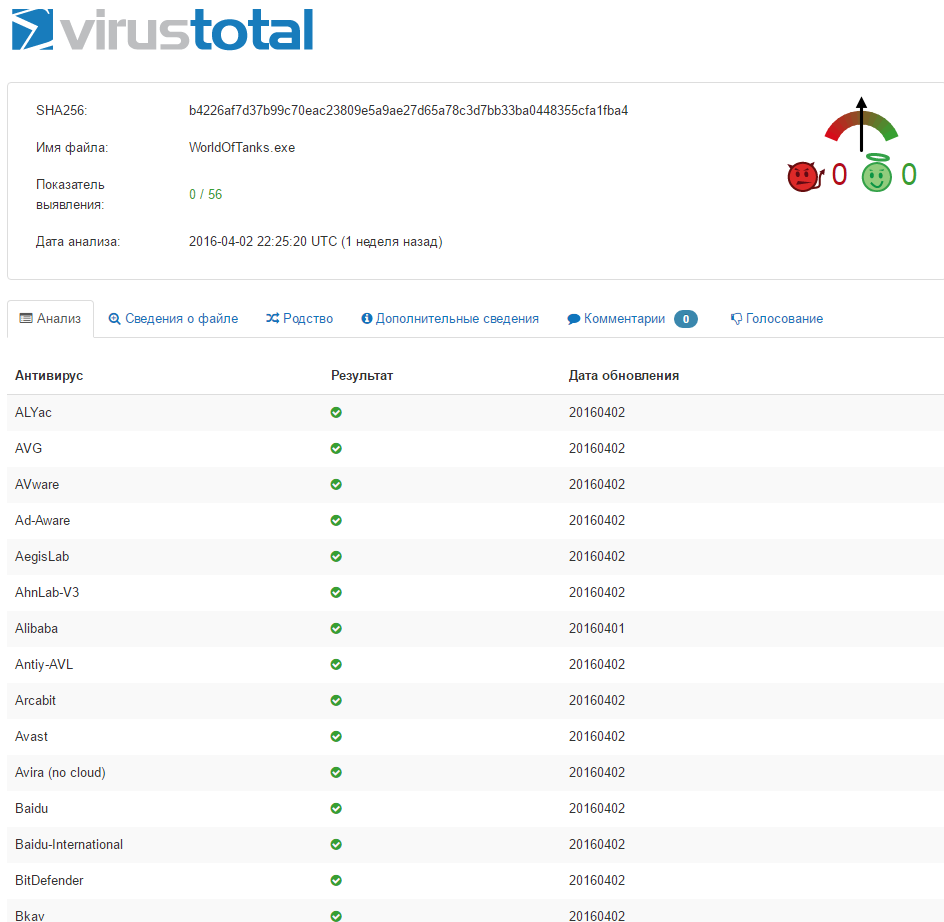Click the green harmless votes count 0
The image size is (944, 922).
tap(908, 175)
